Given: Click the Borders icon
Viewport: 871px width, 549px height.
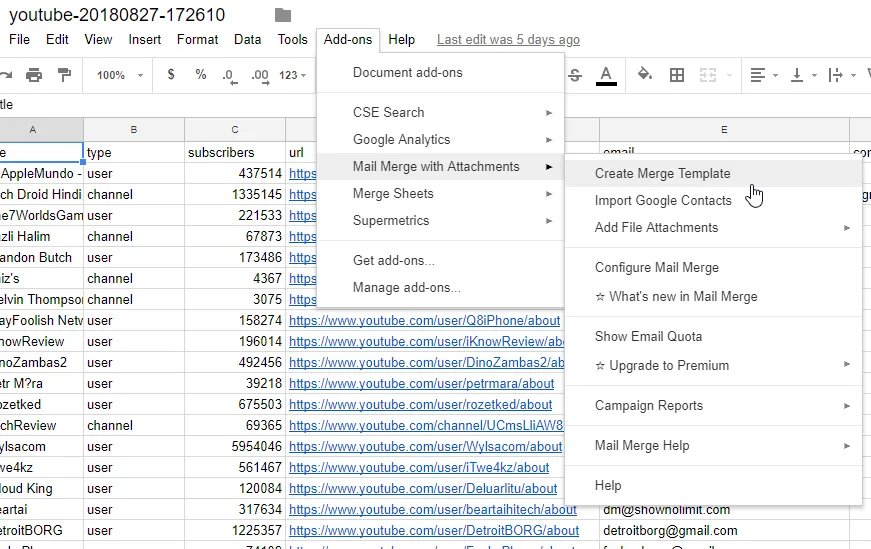Looking at the screenshot, I should click(x=677, y=75).
